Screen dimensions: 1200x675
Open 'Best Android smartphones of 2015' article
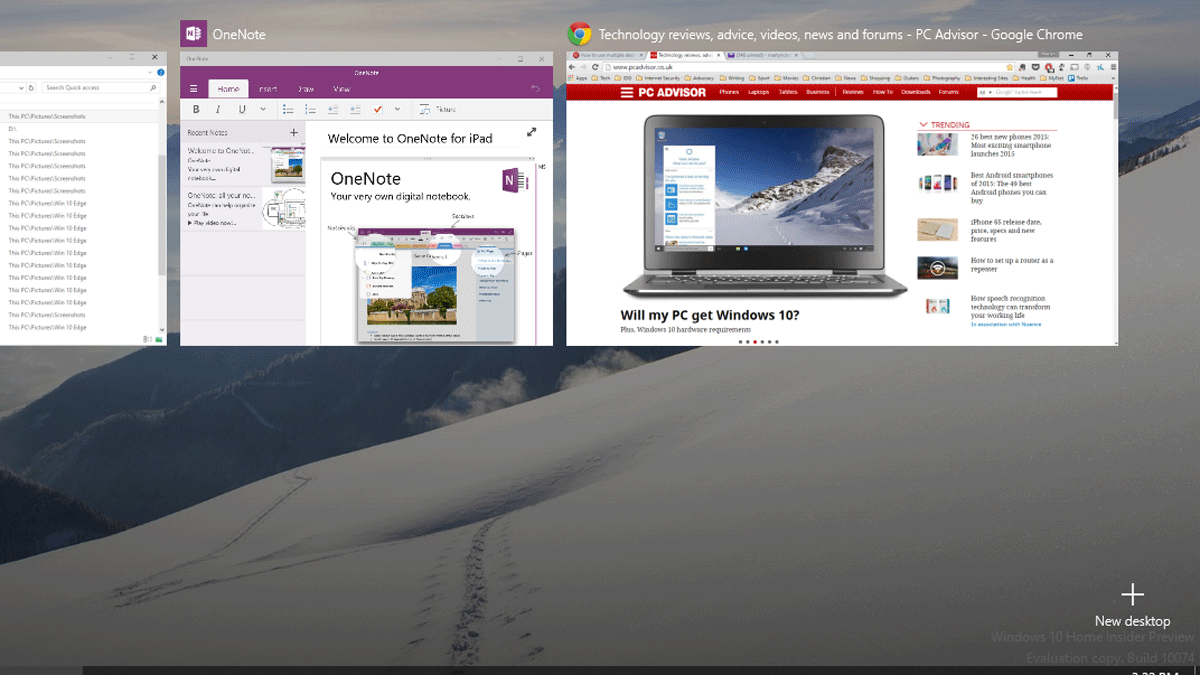(x=1012, y=187)
